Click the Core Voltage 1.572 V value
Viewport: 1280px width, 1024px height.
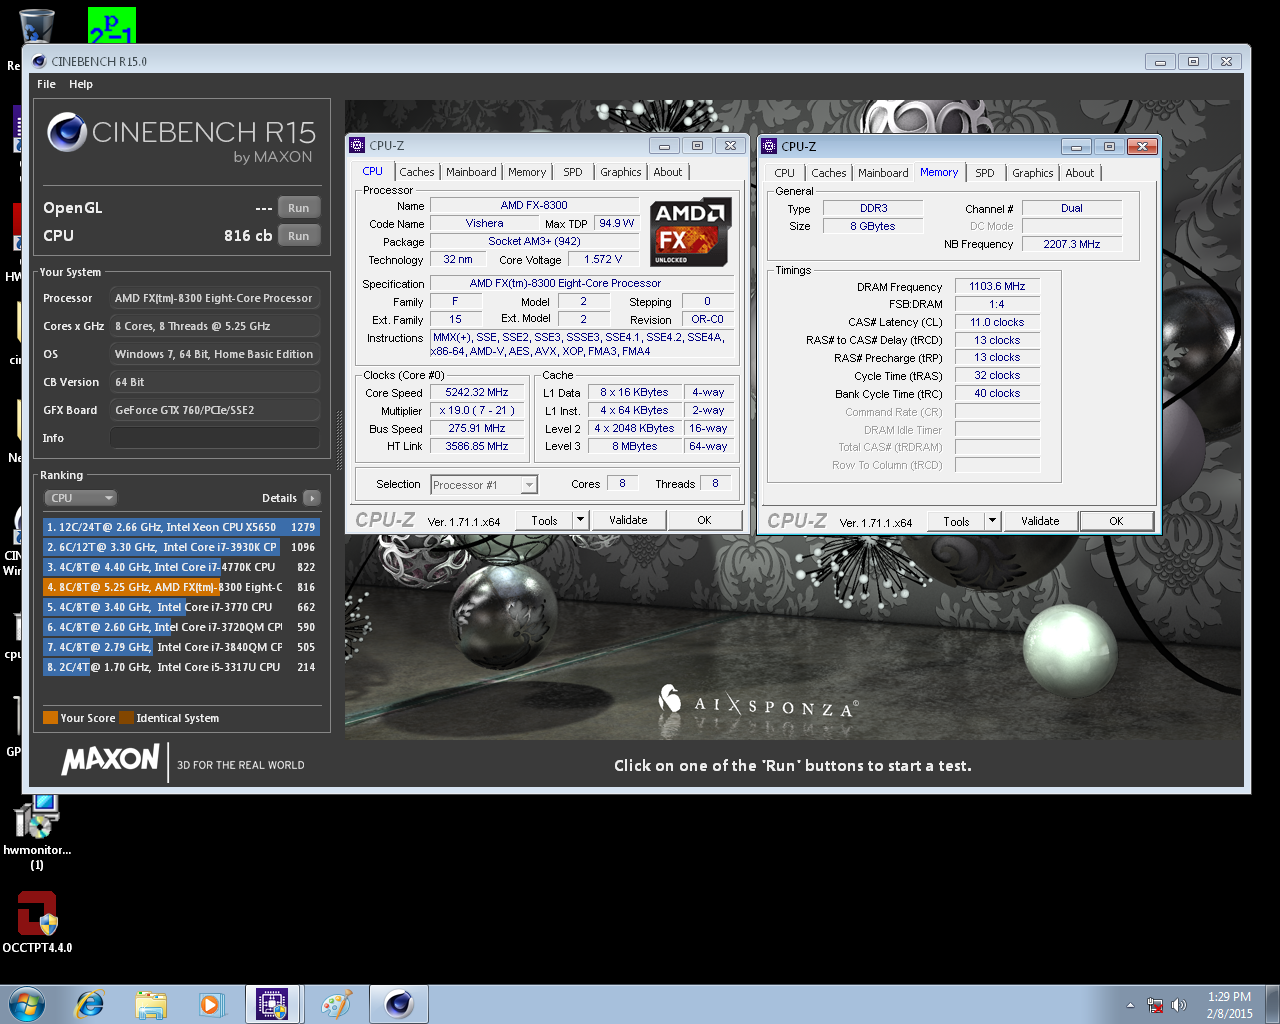(x=603, y=259)
